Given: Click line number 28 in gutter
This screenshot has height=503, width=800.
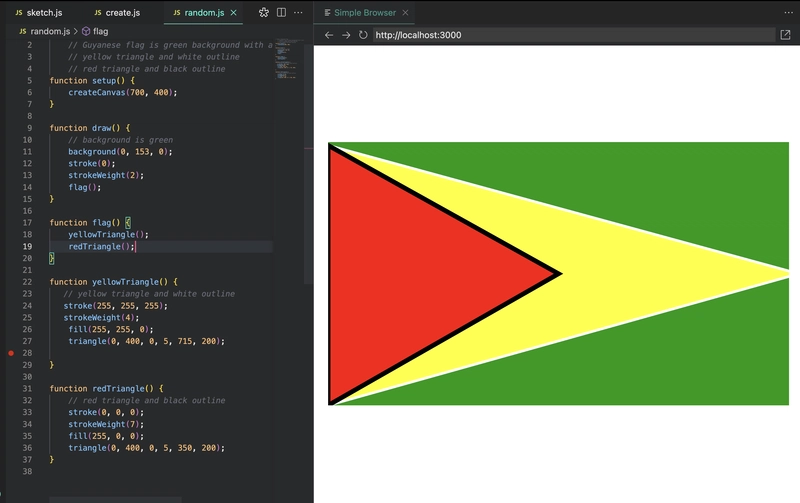Looking at the screenshot, I should (28, 353).
